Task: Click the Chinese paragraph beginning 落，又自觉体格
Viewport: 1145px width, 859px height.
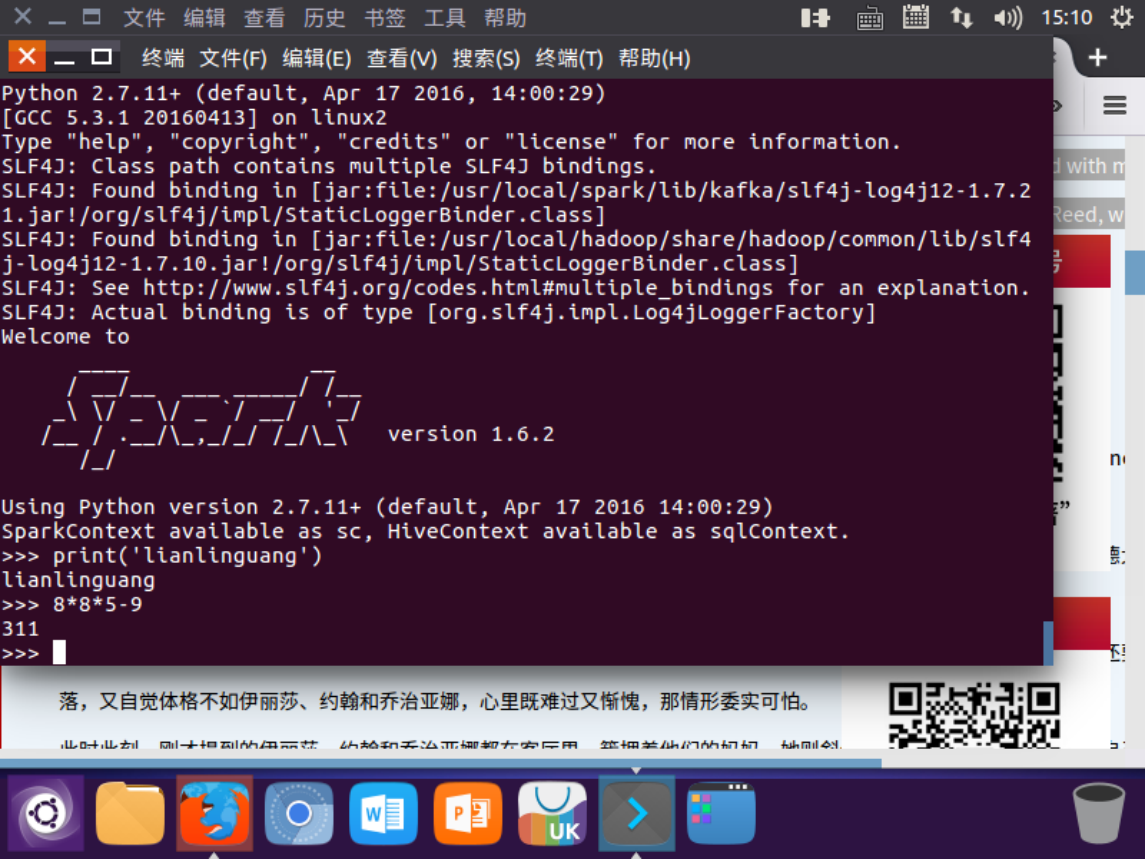Action: [435, 701]
